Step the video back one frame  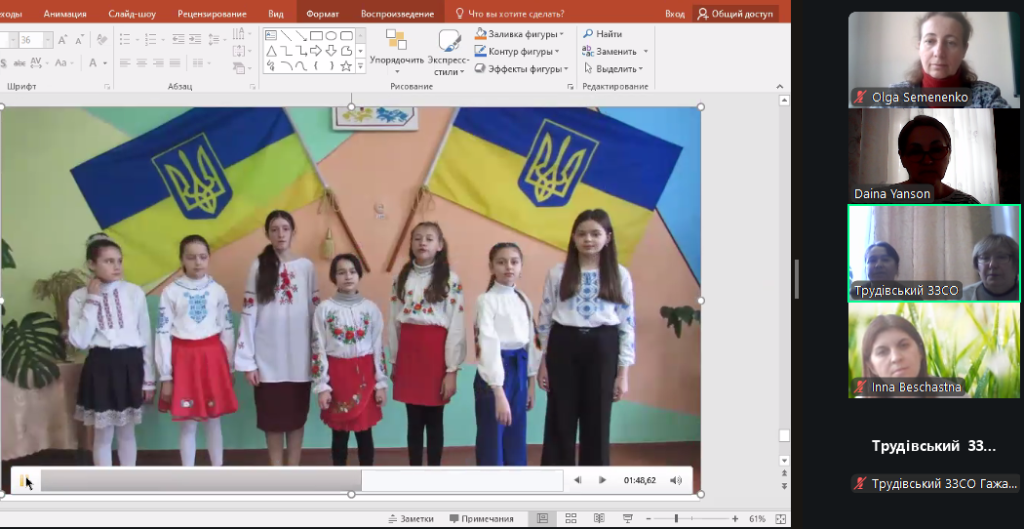pos(577,481)
